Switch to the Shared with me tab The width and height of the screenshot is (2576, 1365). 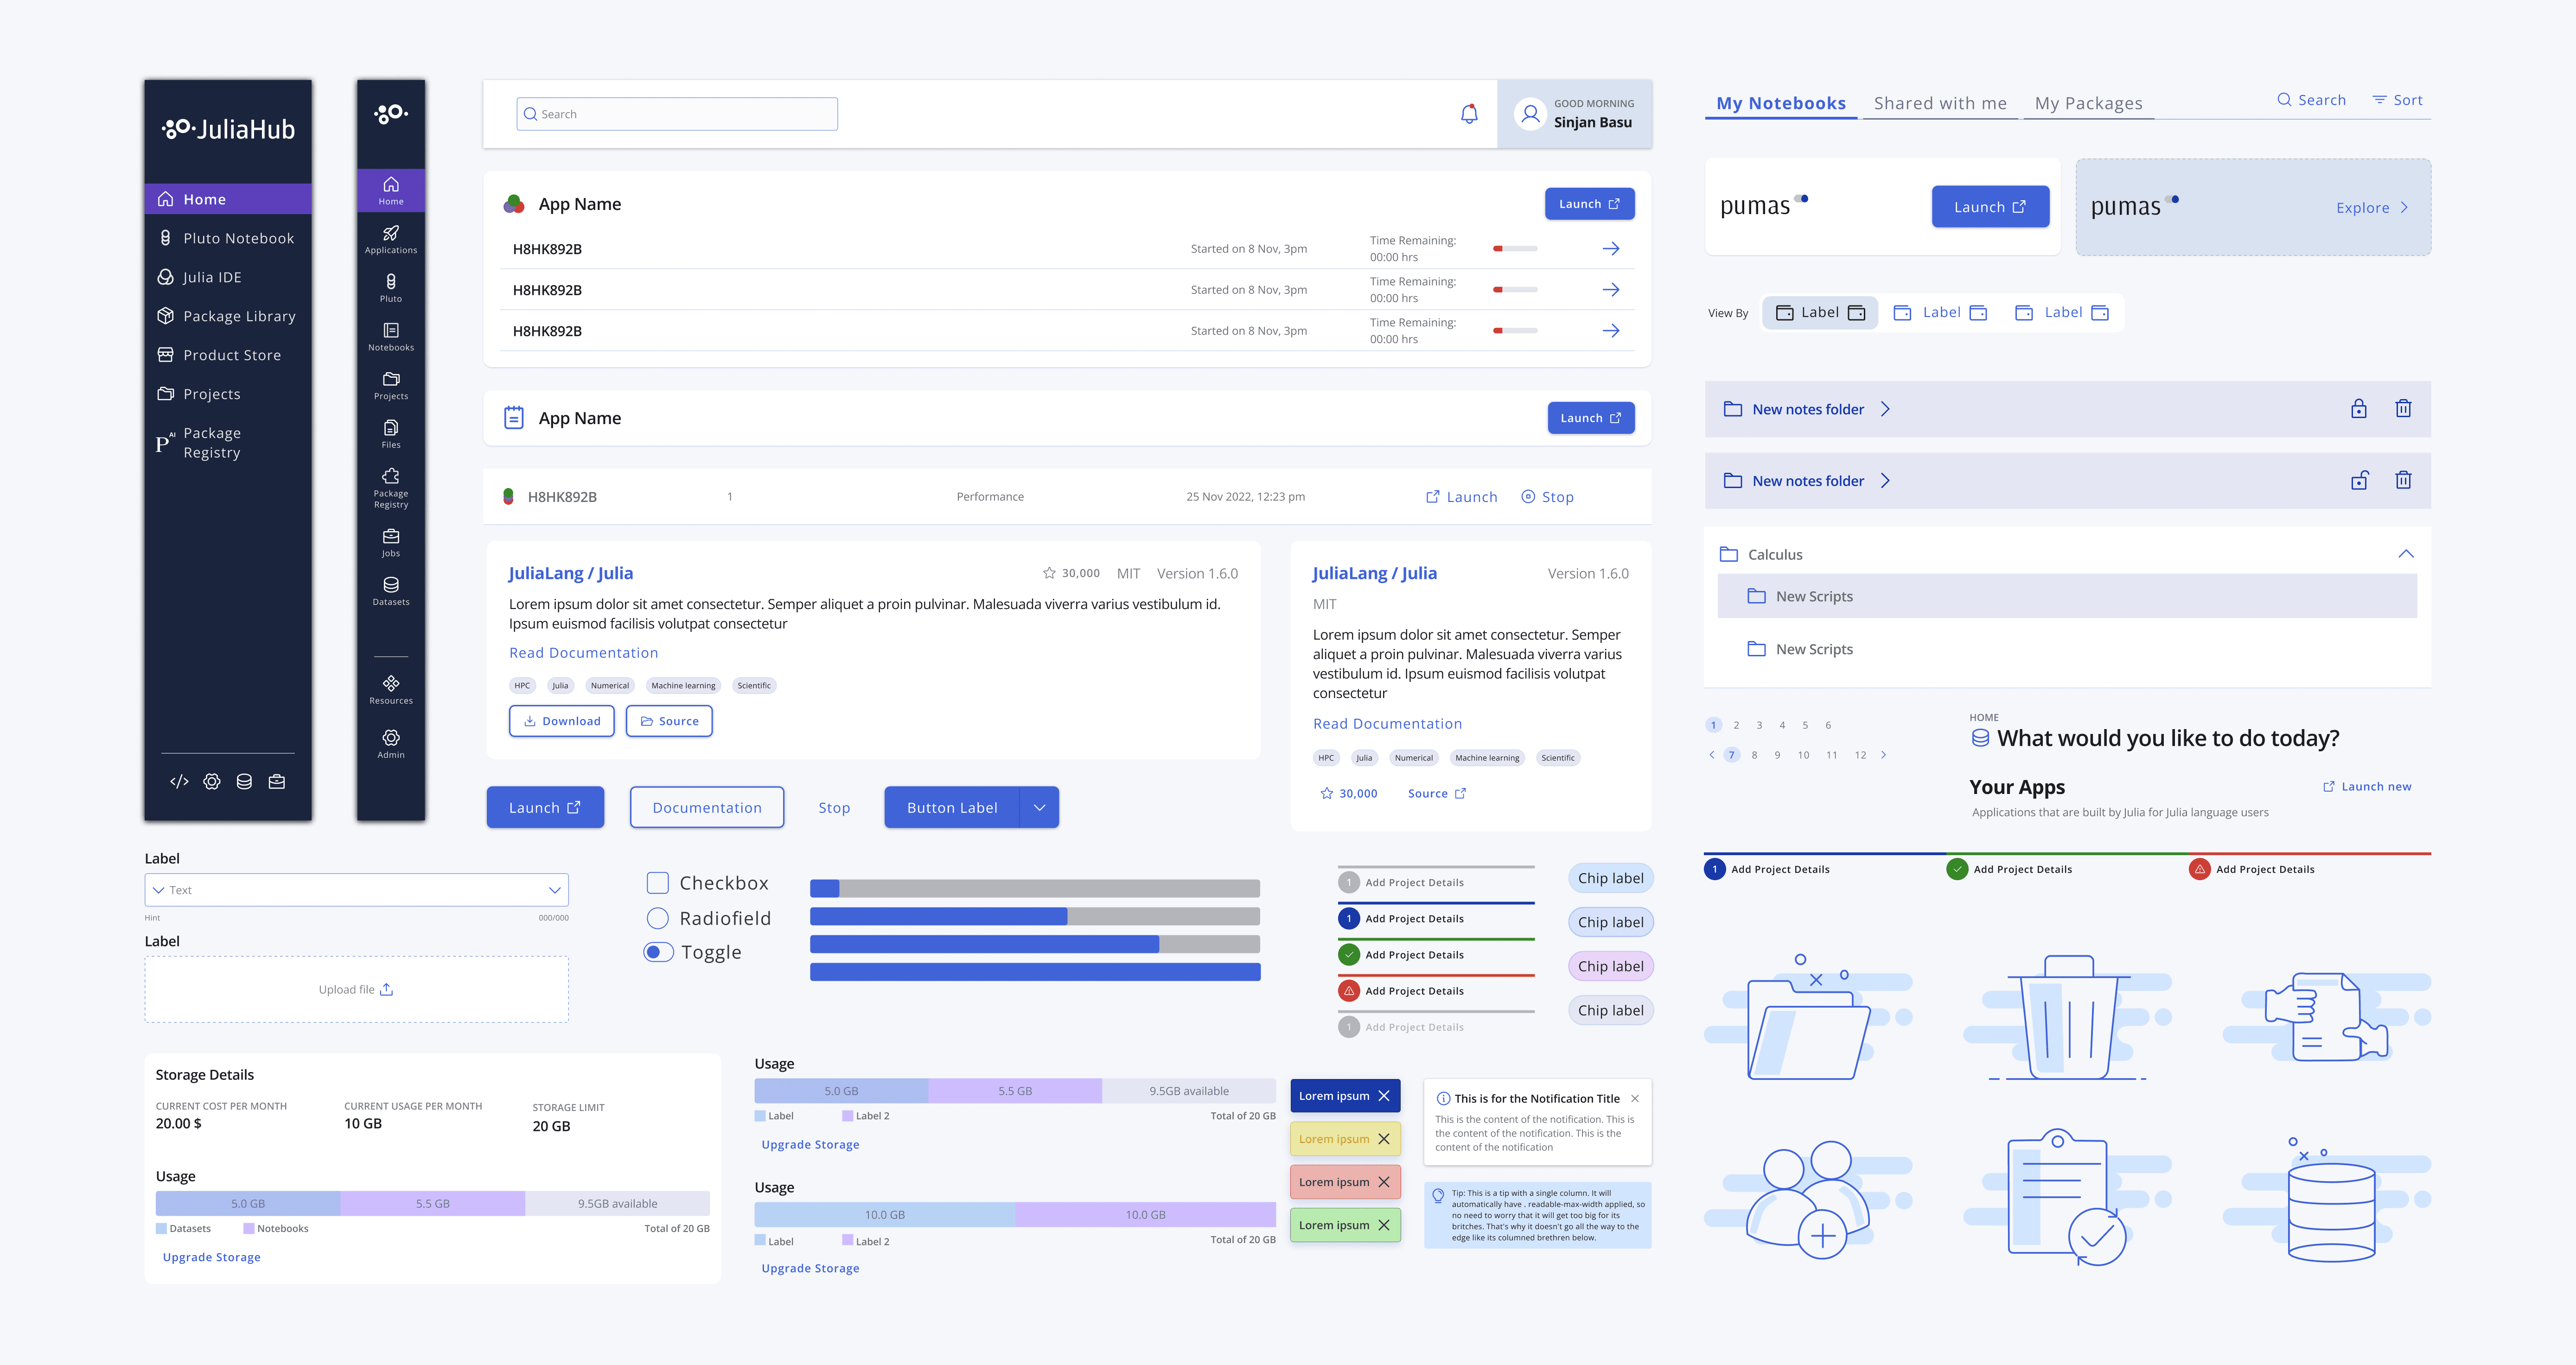coord(1939,103)
